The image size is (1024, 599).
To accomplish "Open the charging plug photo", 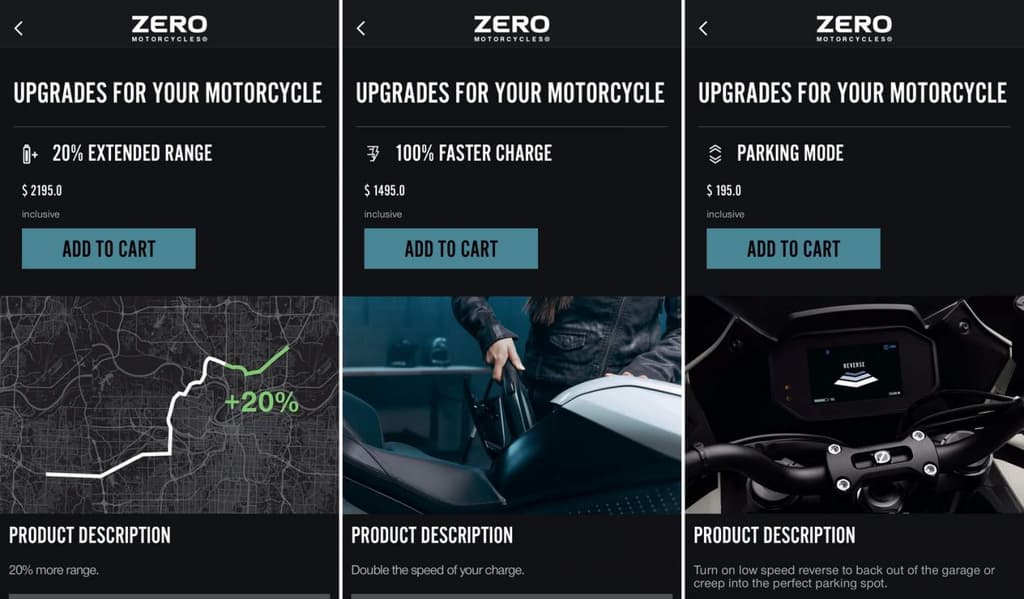I will pos(511,404).
